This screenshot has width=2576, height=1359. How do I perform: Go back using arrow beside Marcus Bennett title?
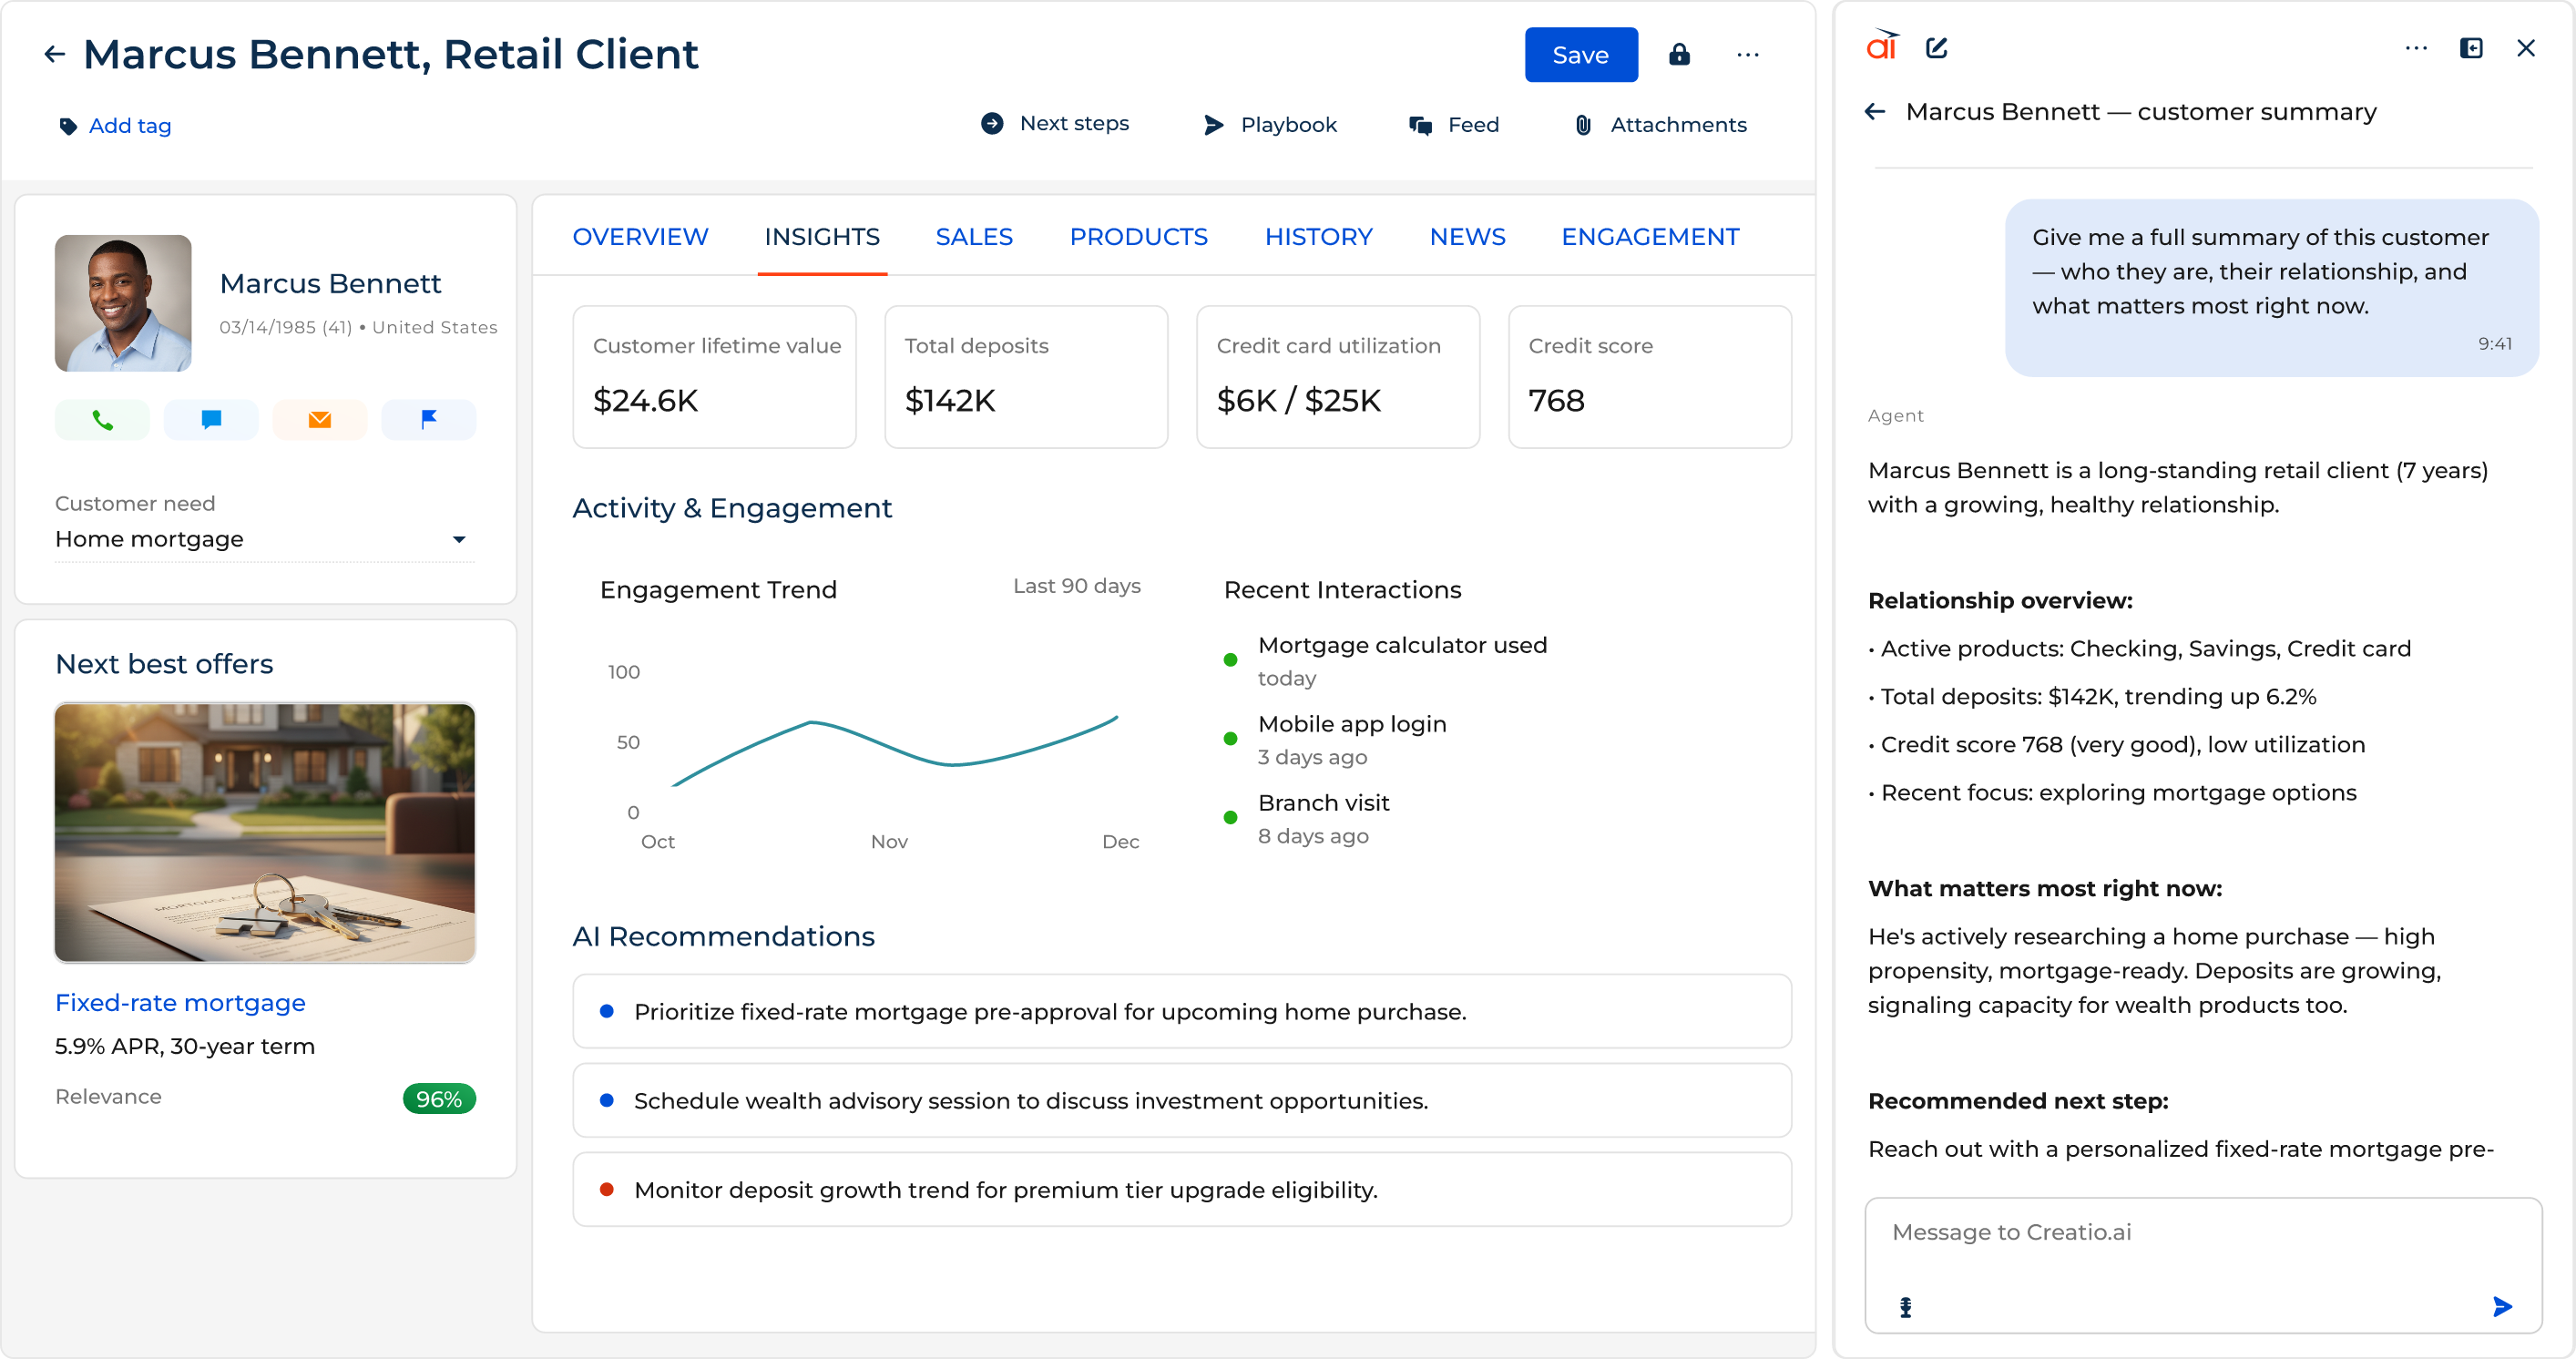[x=55, y=55]
